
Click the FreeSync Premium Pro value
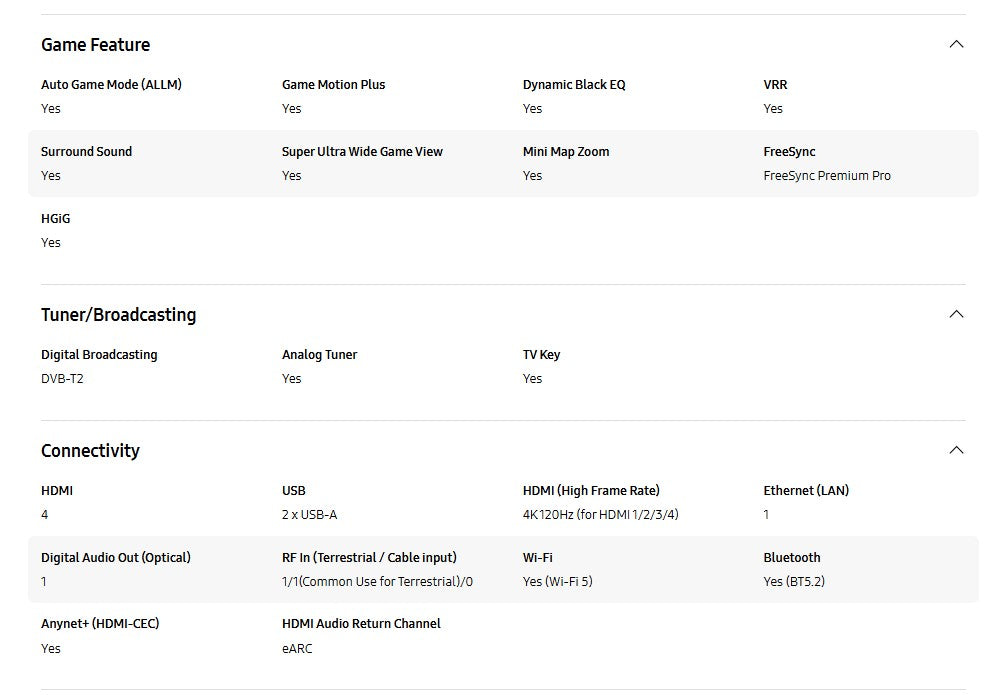pos(826,176)
